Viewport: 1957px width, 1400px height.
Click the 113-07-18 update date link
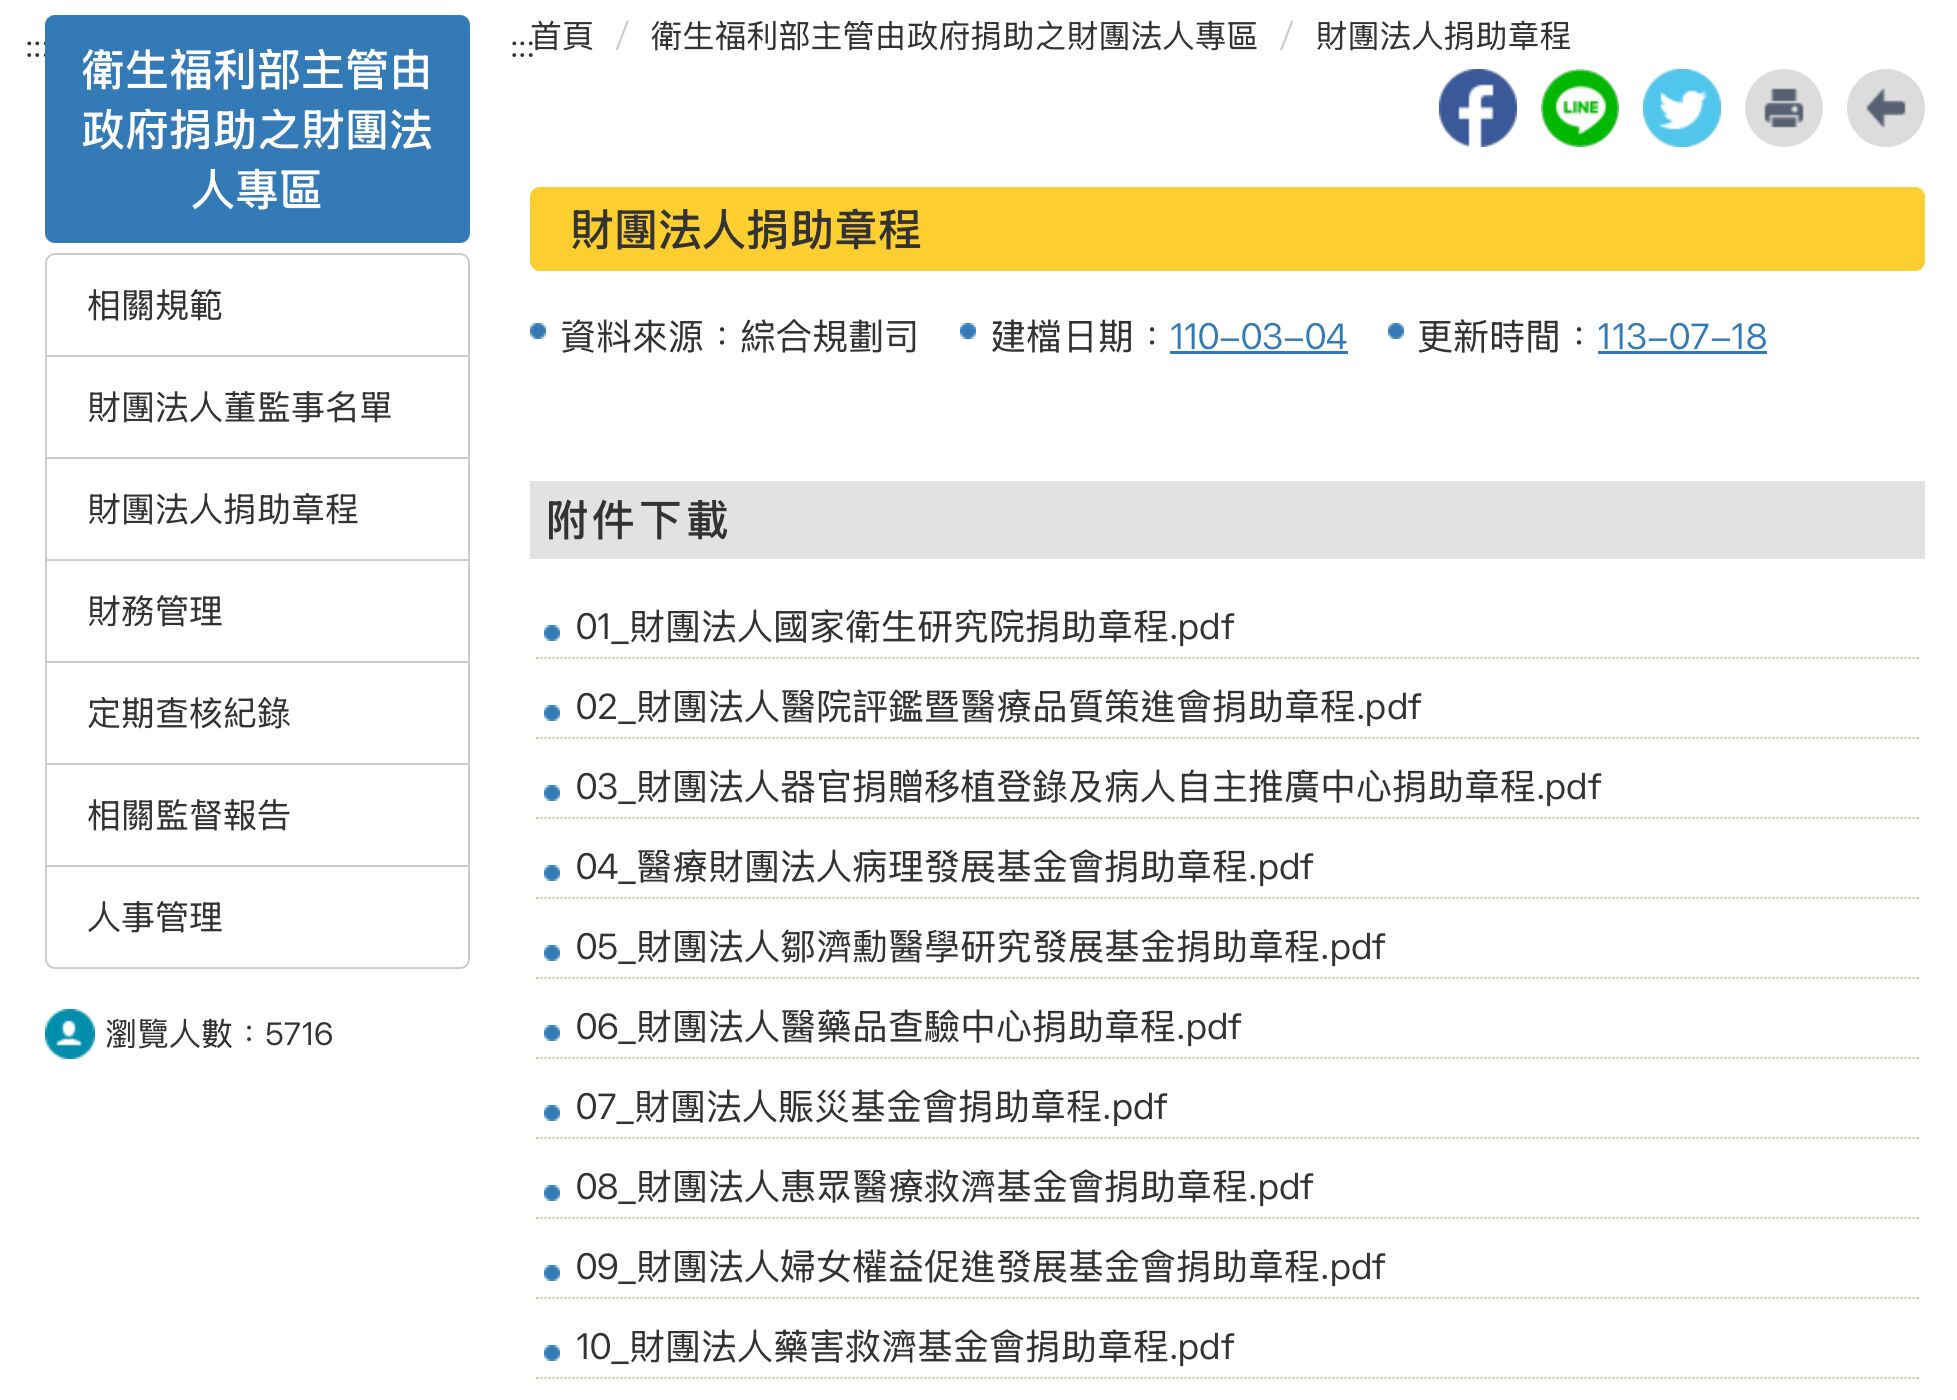coord(1681,337)
